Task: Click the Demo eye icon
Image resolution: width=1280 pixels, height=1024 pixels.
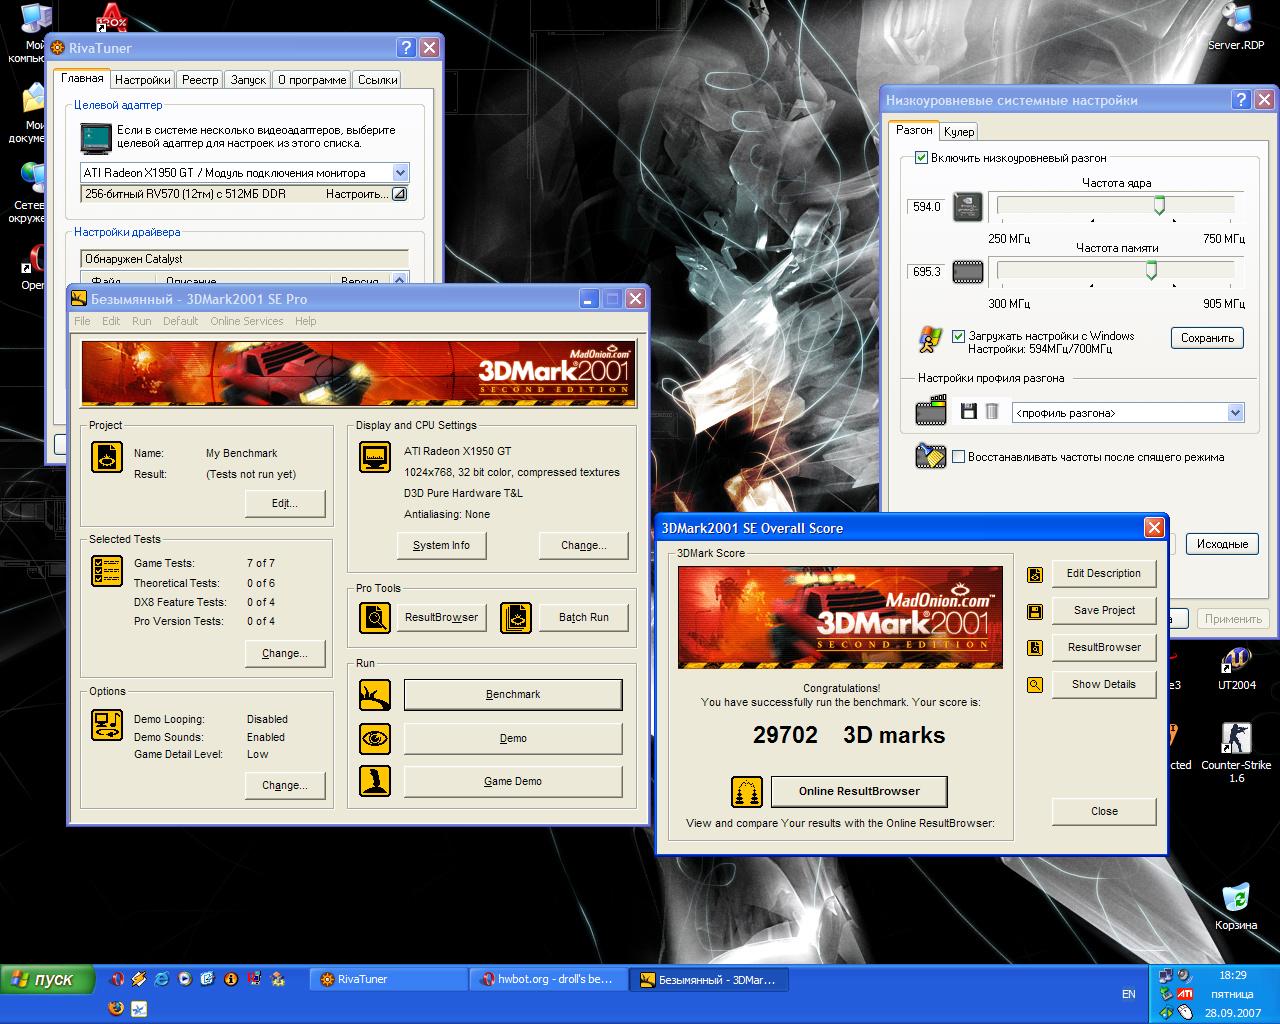Action: (x=375, y=738)
